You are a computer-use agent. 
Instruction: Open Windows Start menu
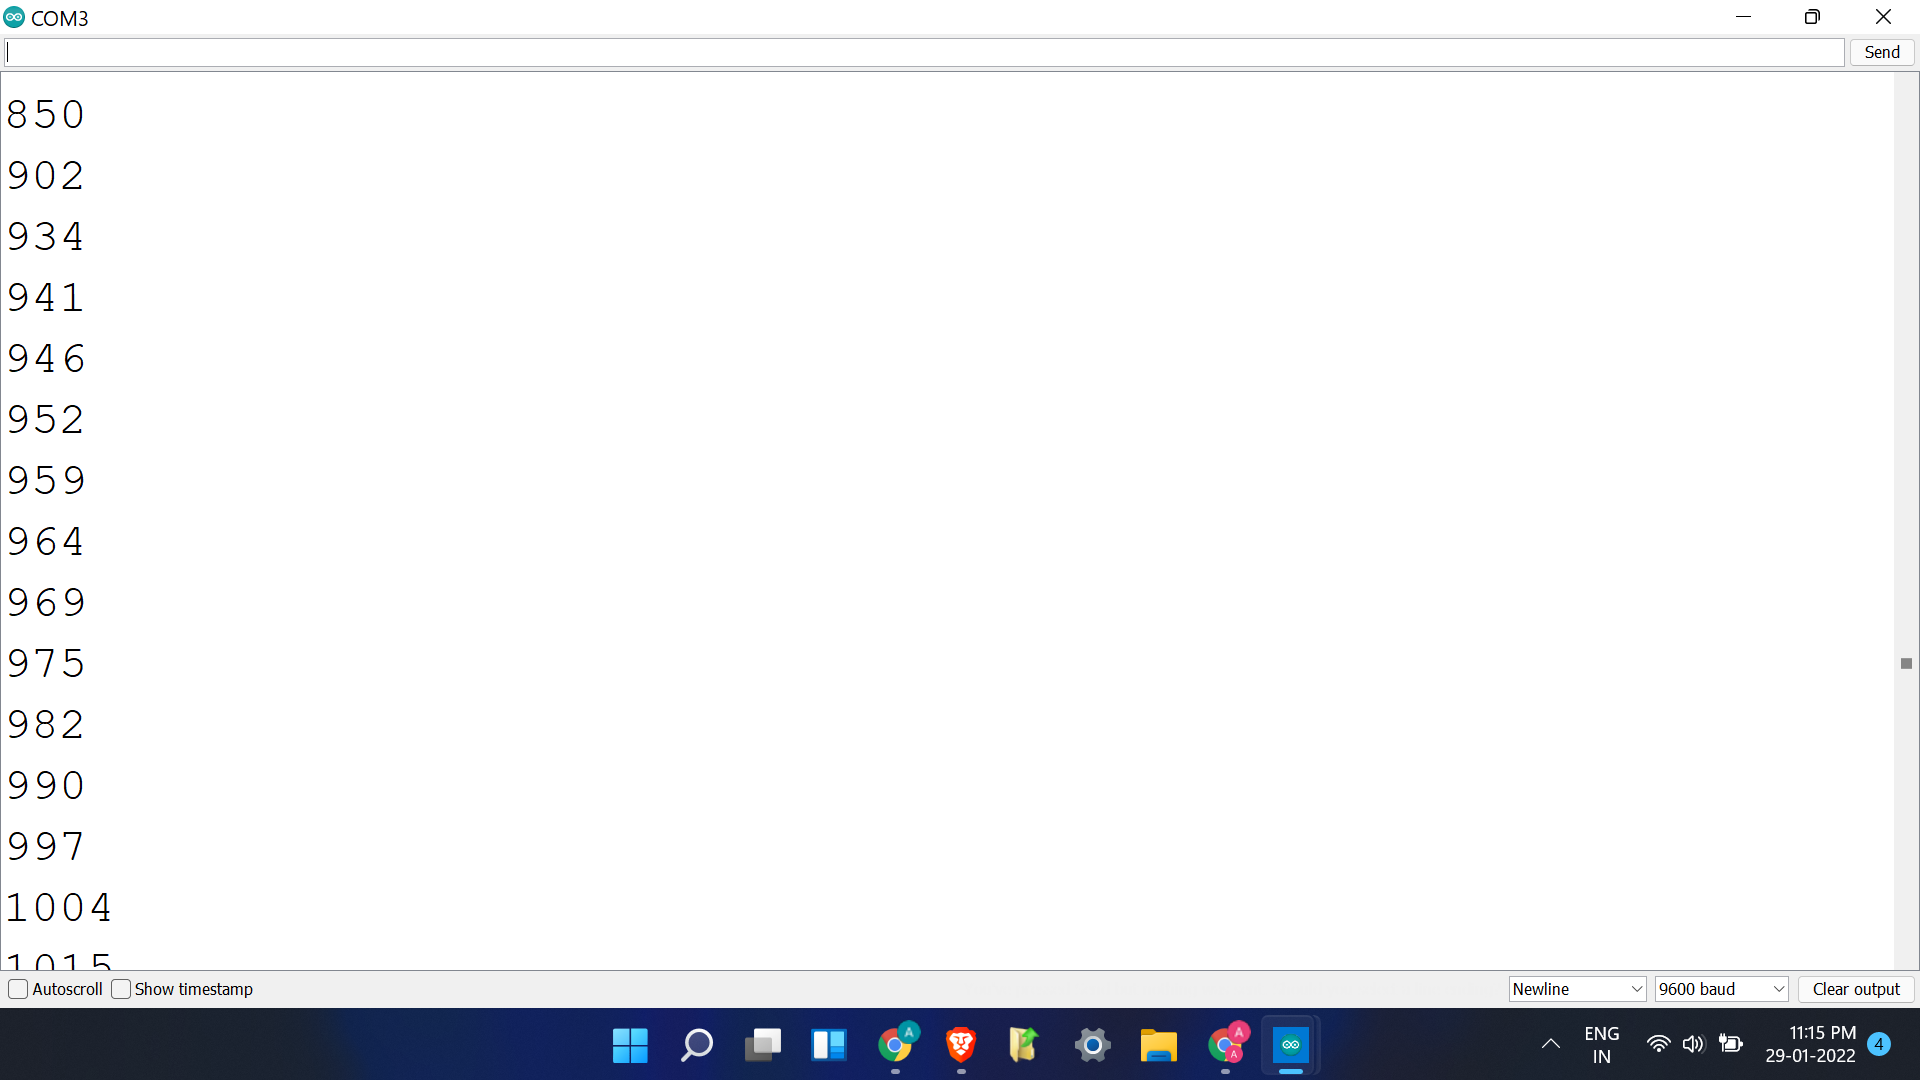click(630, 1045)
